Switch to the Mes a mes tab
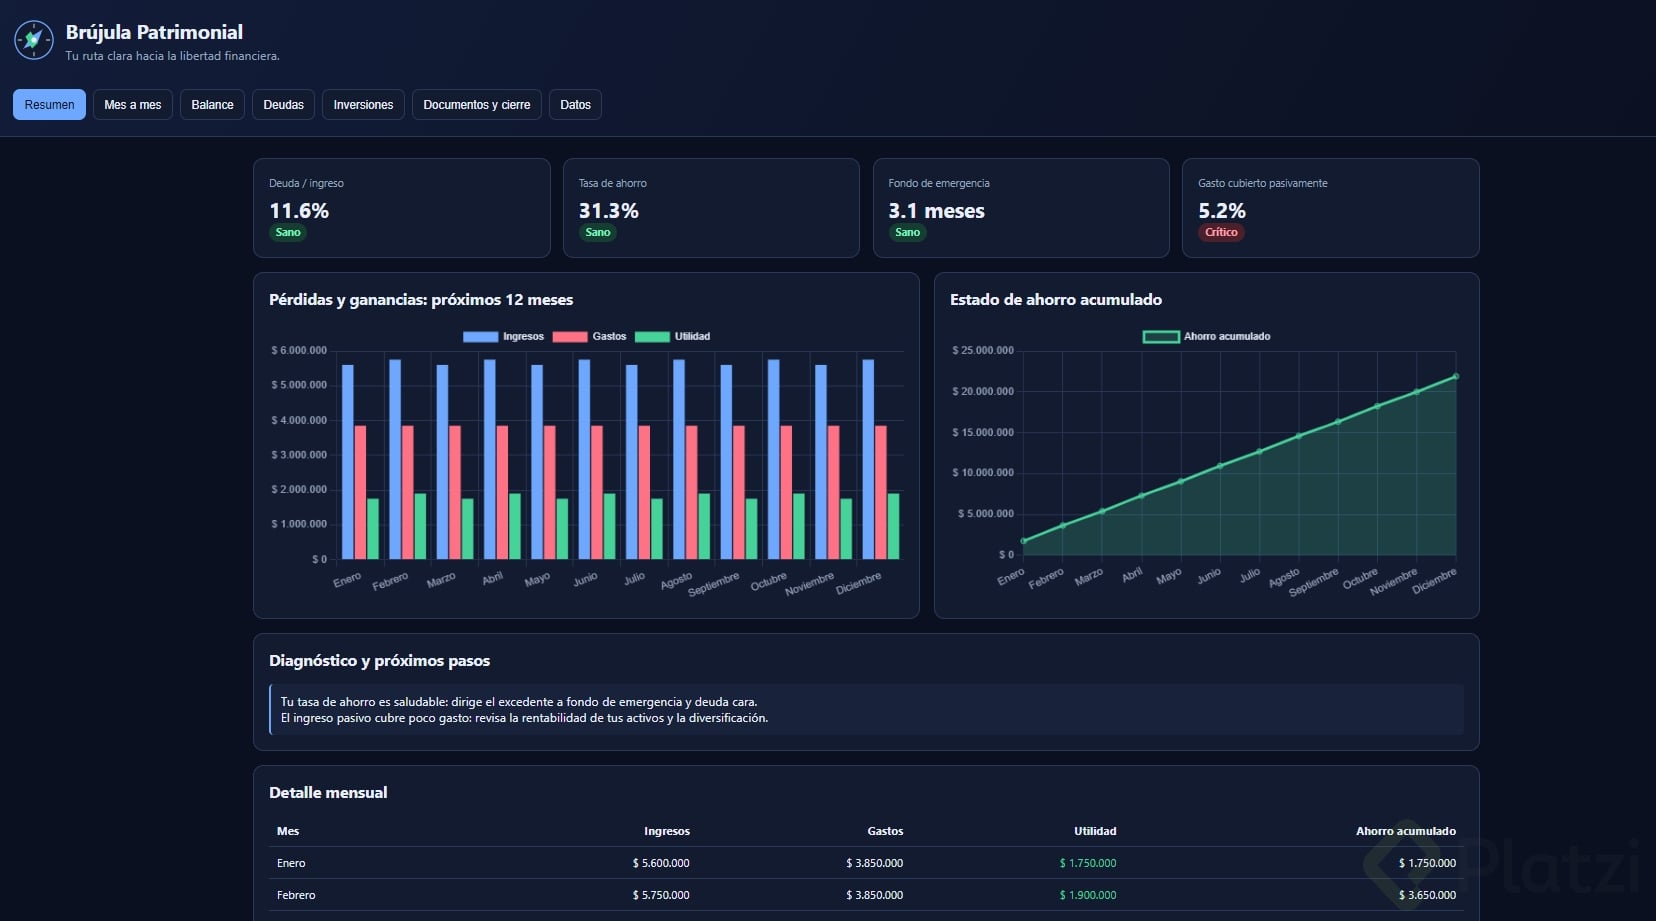 pos(133,105)
